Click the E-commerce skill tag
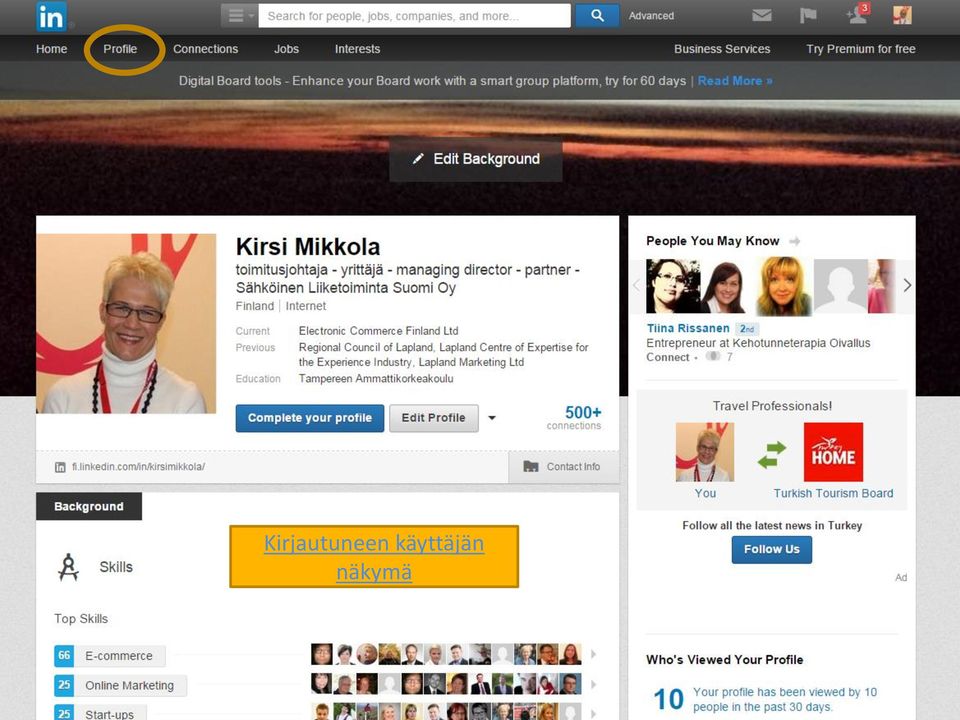This screenshot has height=720, width=960. click(119, 656)
